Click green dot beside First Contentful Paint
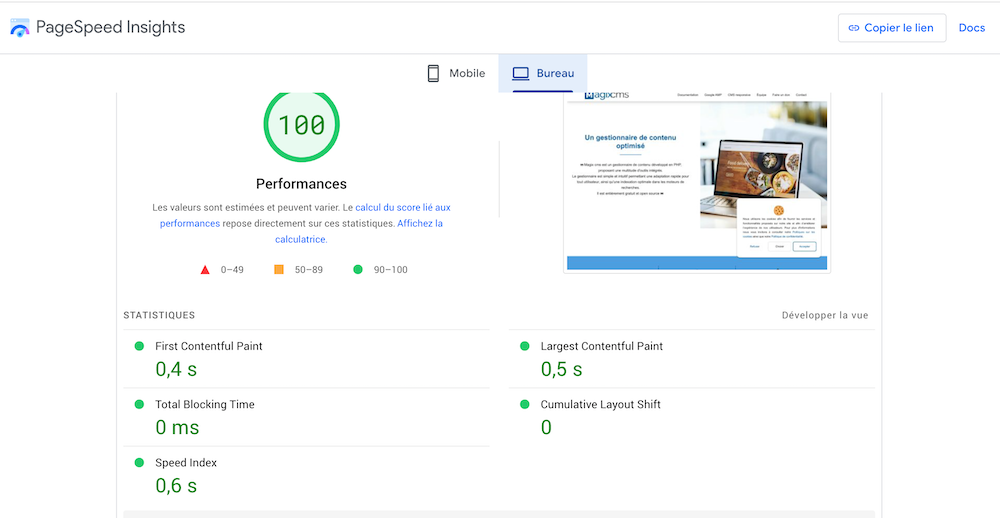Image resolution: width=1000 pixels, height=518 pixels. [139, 346]
